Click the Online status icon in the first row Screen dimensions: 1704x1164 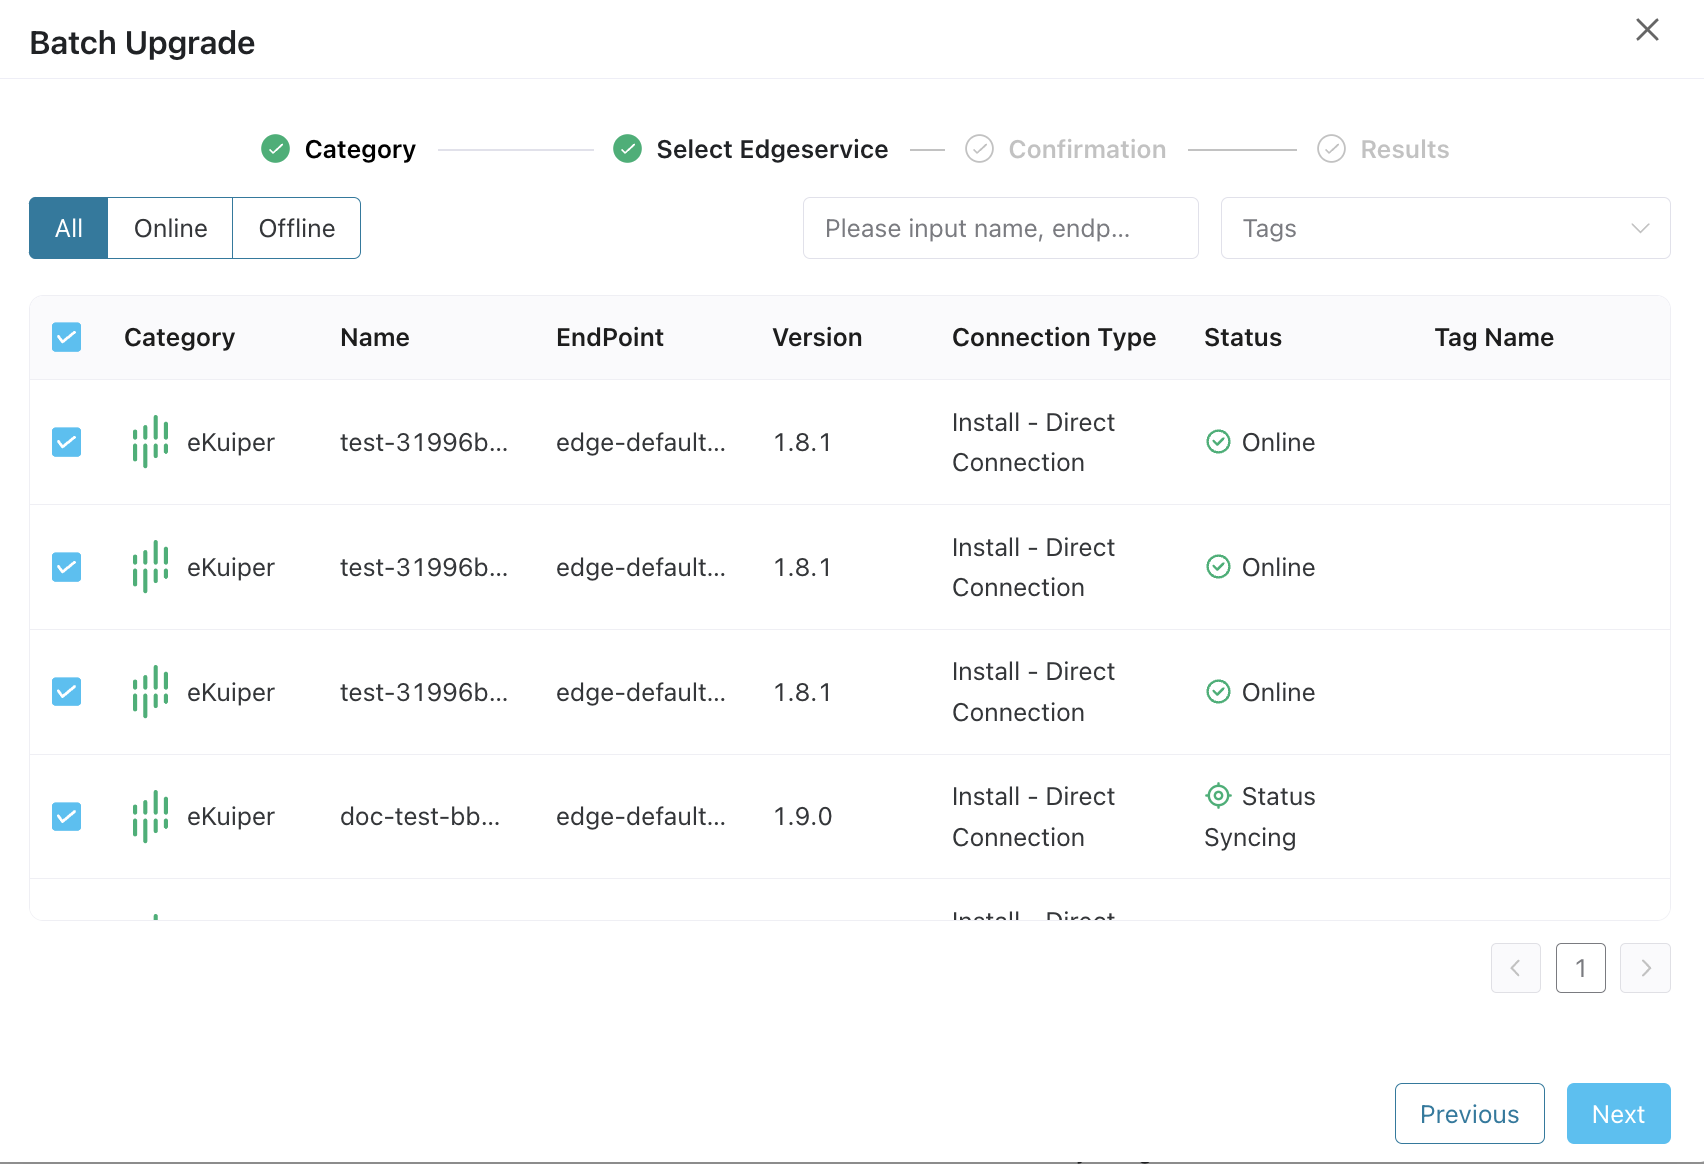coord(1218,442)
